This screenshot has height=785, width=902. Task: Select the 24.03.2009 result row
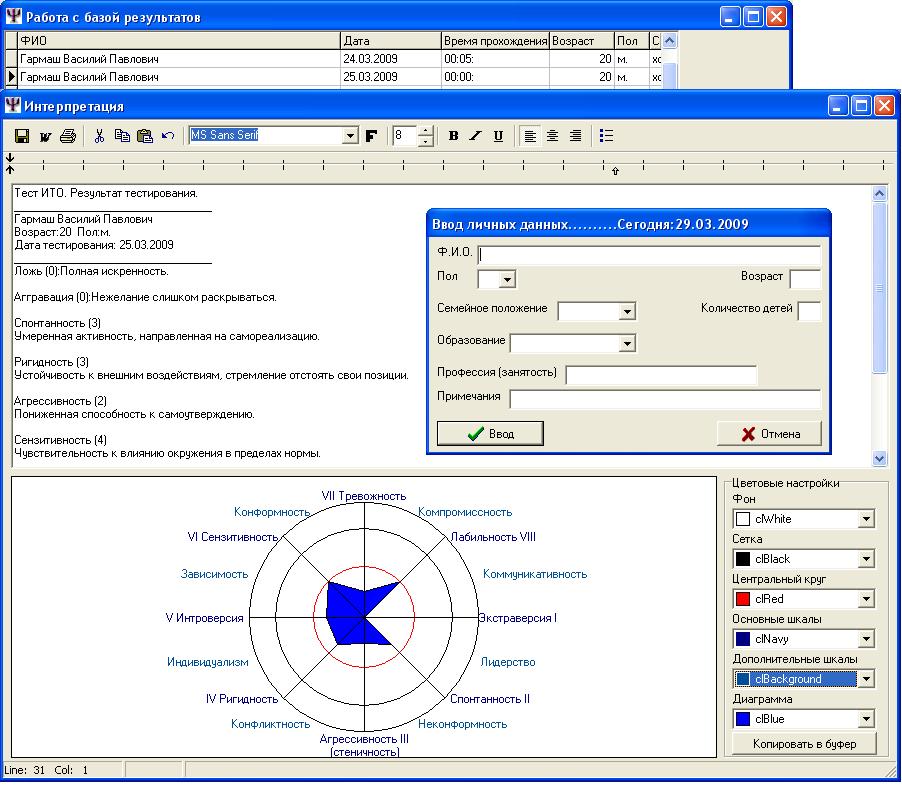coord(180,59)
